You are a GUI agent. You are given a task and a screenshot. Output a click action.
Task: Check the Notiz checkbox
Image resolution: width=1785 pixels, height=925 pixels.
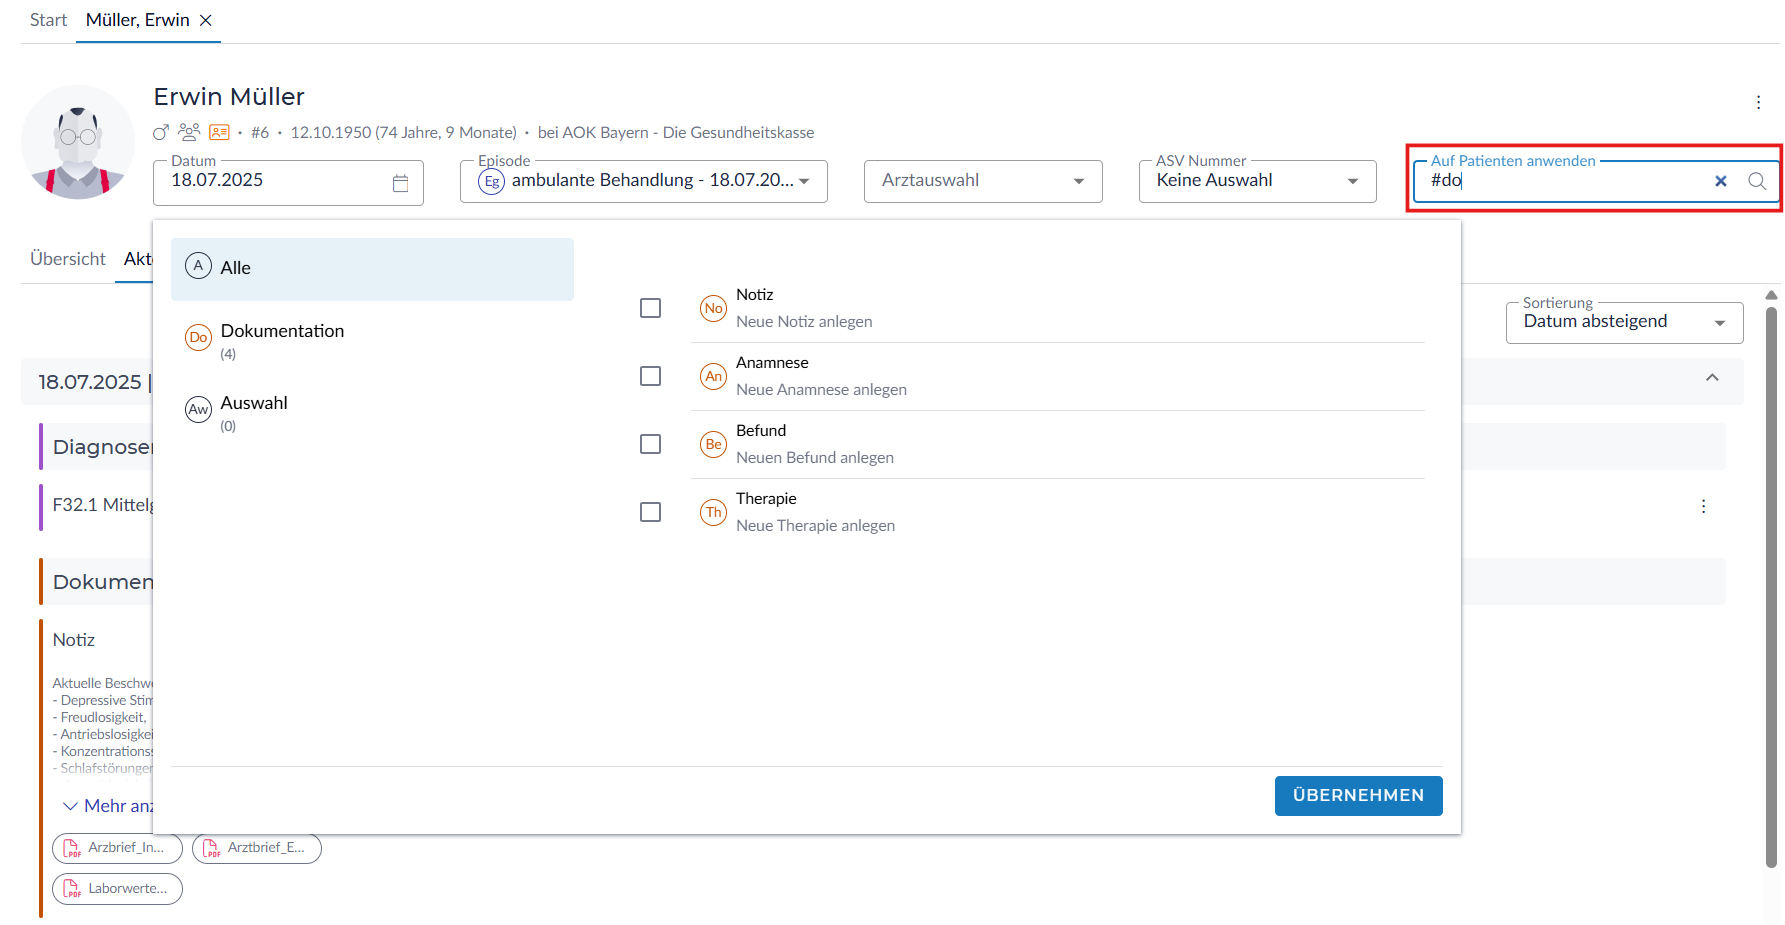tap(650, 308)
